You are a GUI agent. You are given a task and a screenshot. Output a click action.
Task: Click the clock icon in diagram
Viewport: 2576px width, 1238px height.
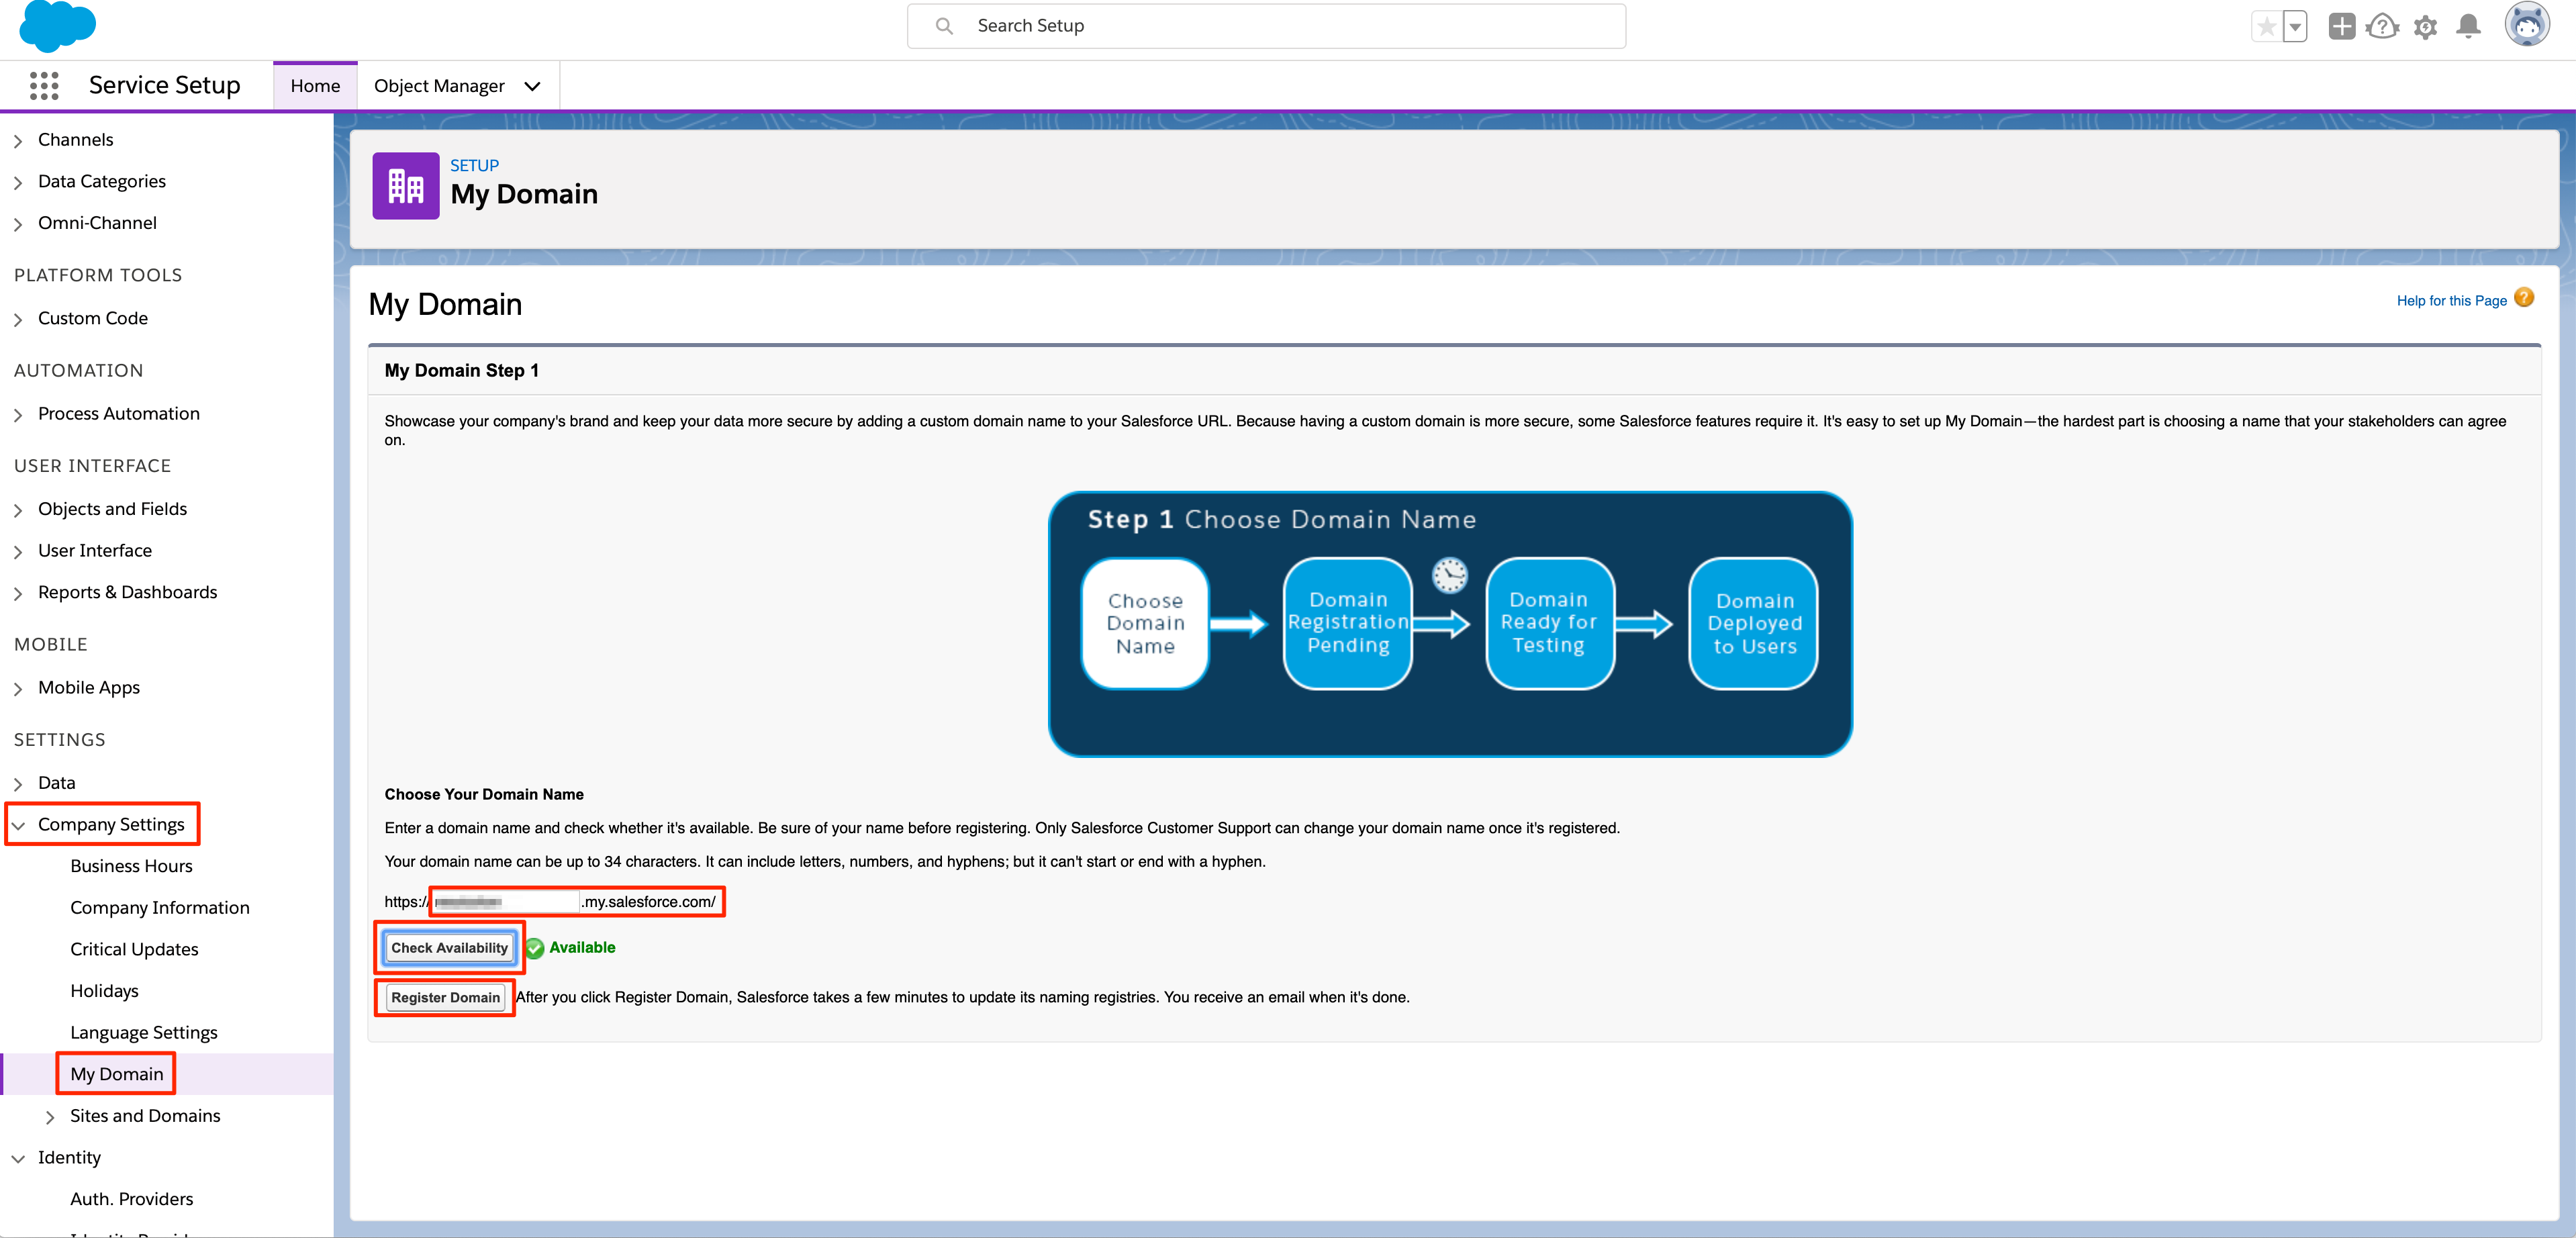(1449, 575)
